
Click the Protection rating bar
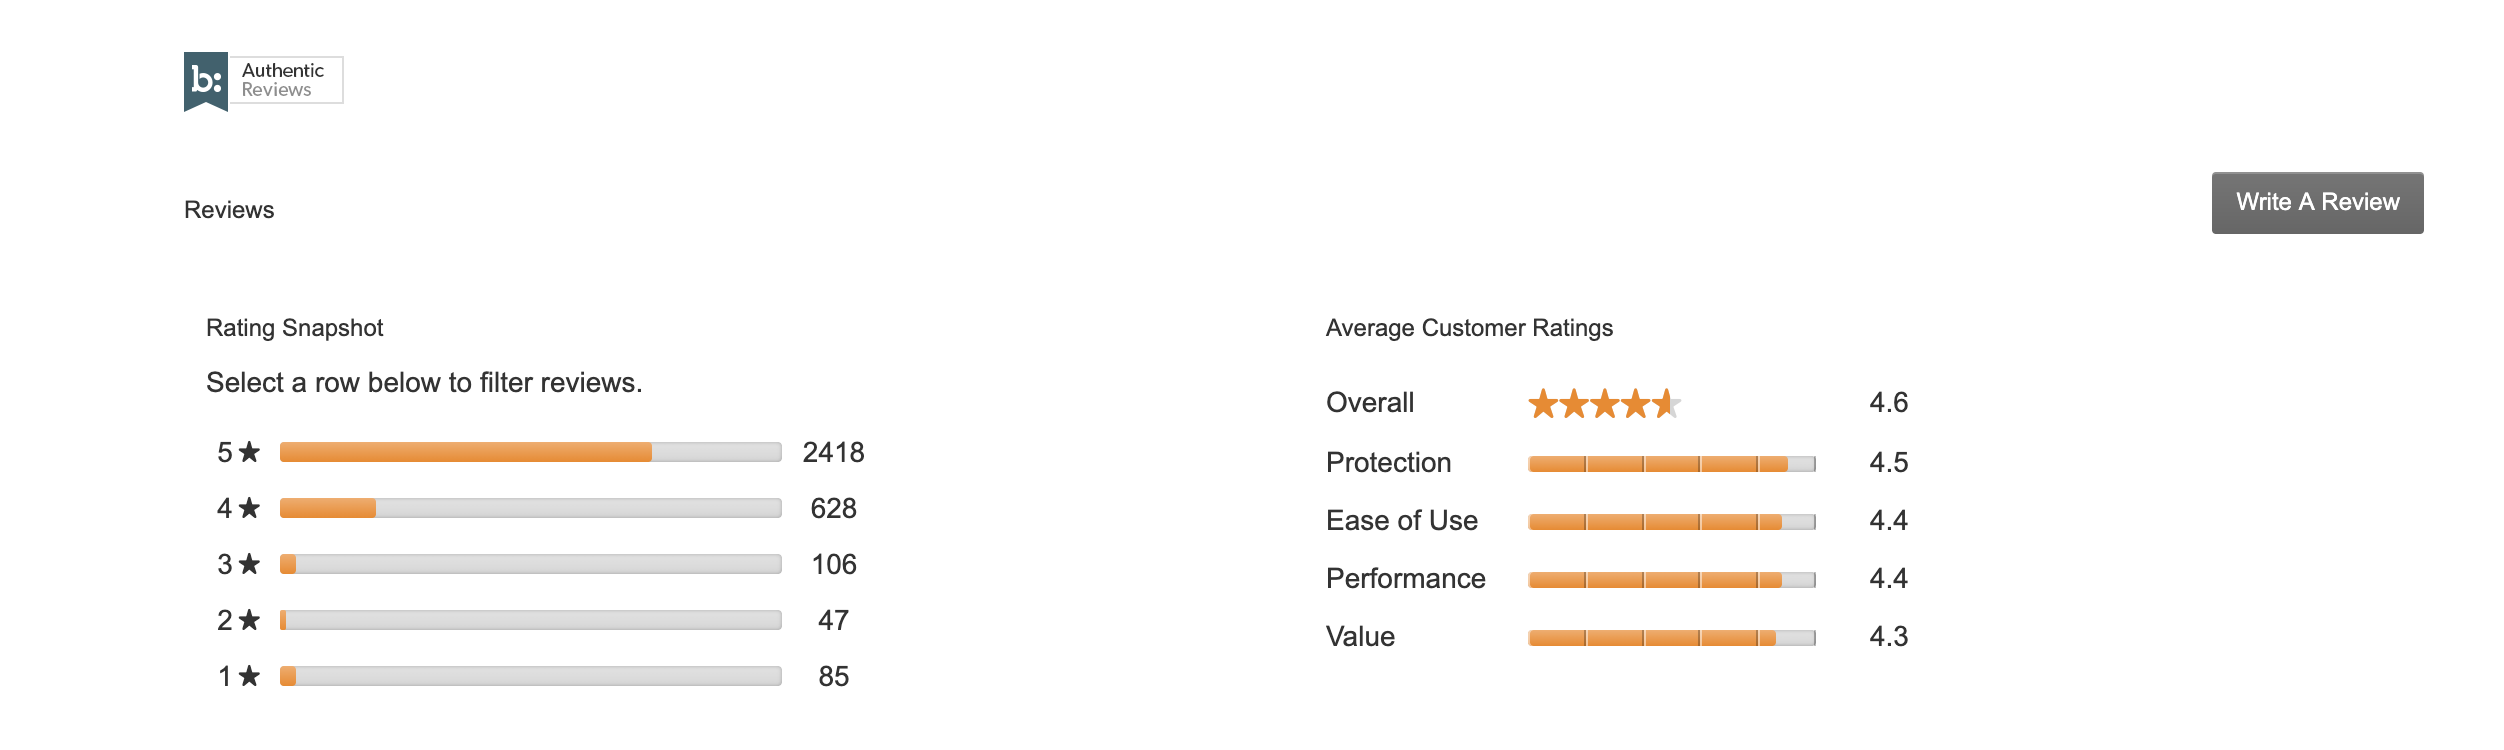1671,464
